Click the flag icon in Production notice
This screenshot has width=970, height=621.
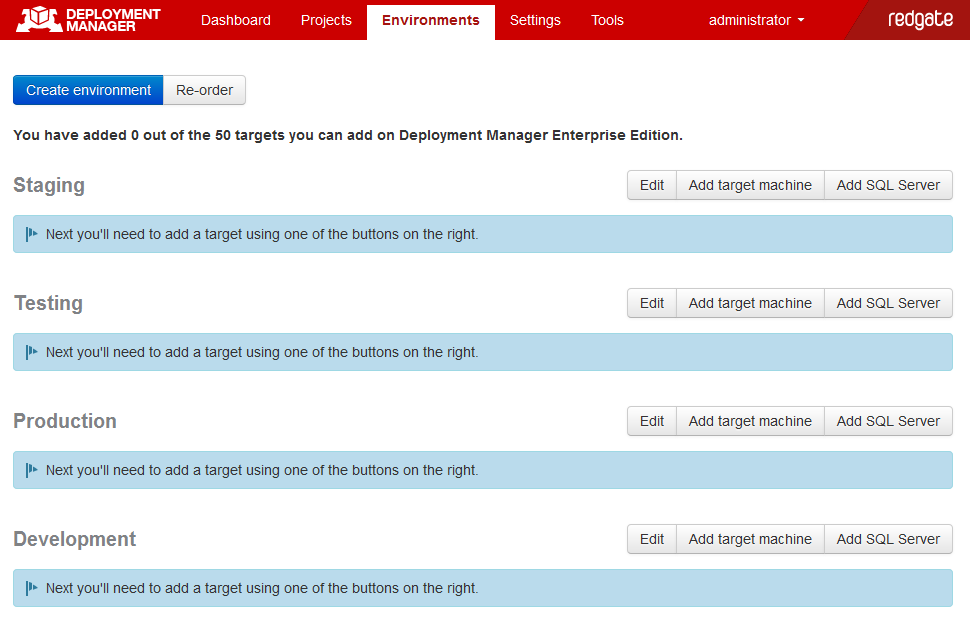pyautogui.click(x=32, y=470)
